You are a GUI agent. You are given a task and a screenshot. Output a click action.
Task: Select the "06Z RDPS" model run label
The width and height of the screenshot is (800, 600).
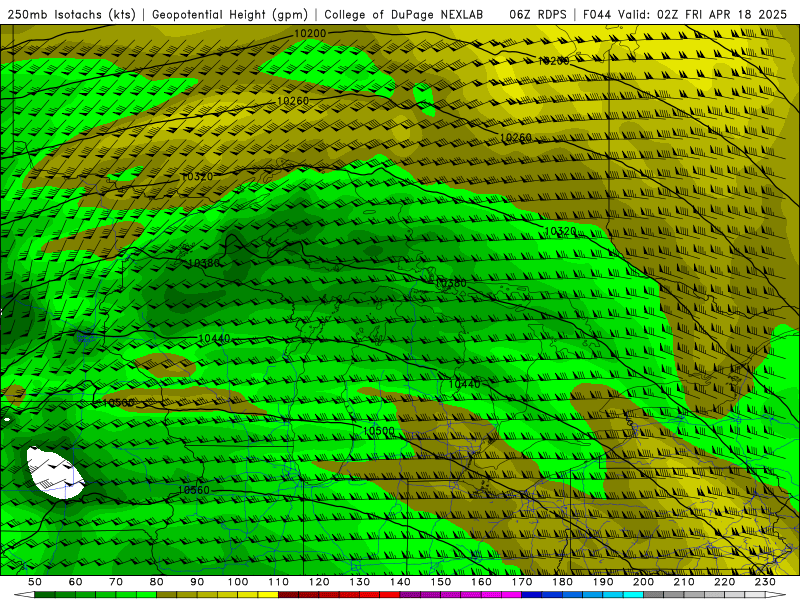pos(537,15)
